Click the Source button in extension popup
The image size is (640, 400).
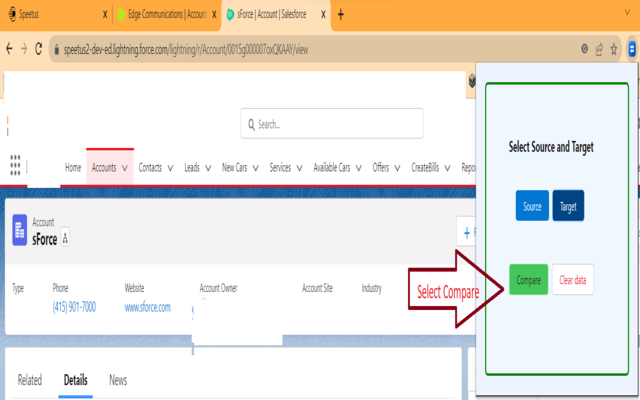[x=532, y=206]
